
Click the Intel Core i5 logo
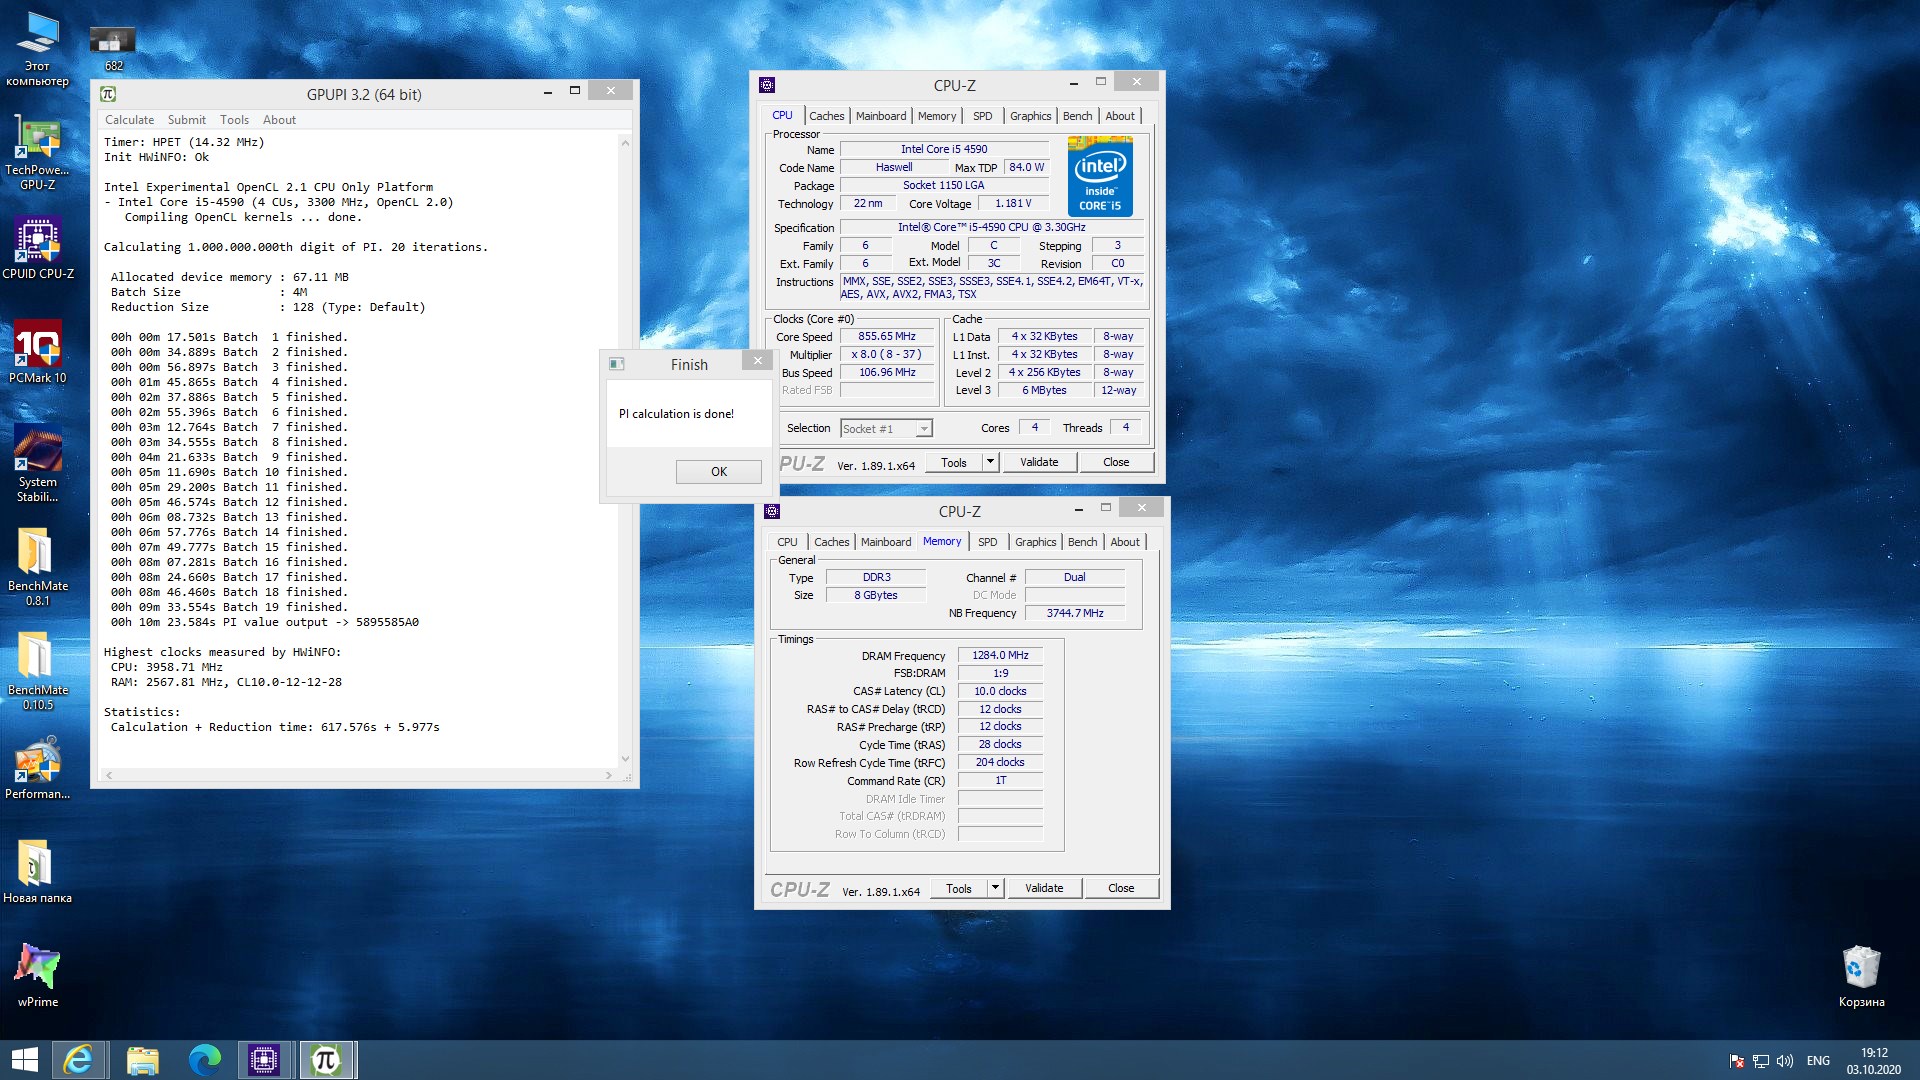[x=1100, y=177]
